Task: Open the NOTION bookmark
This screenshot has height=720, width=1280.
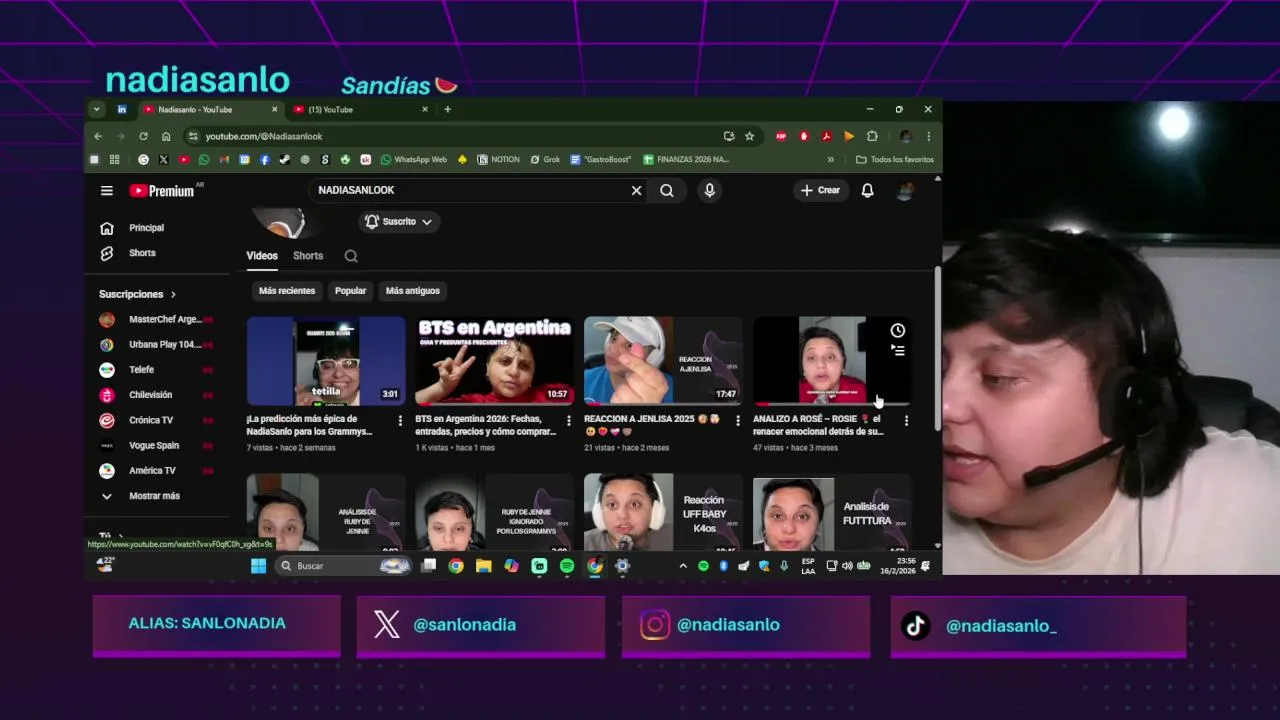Action: (498, 159)
